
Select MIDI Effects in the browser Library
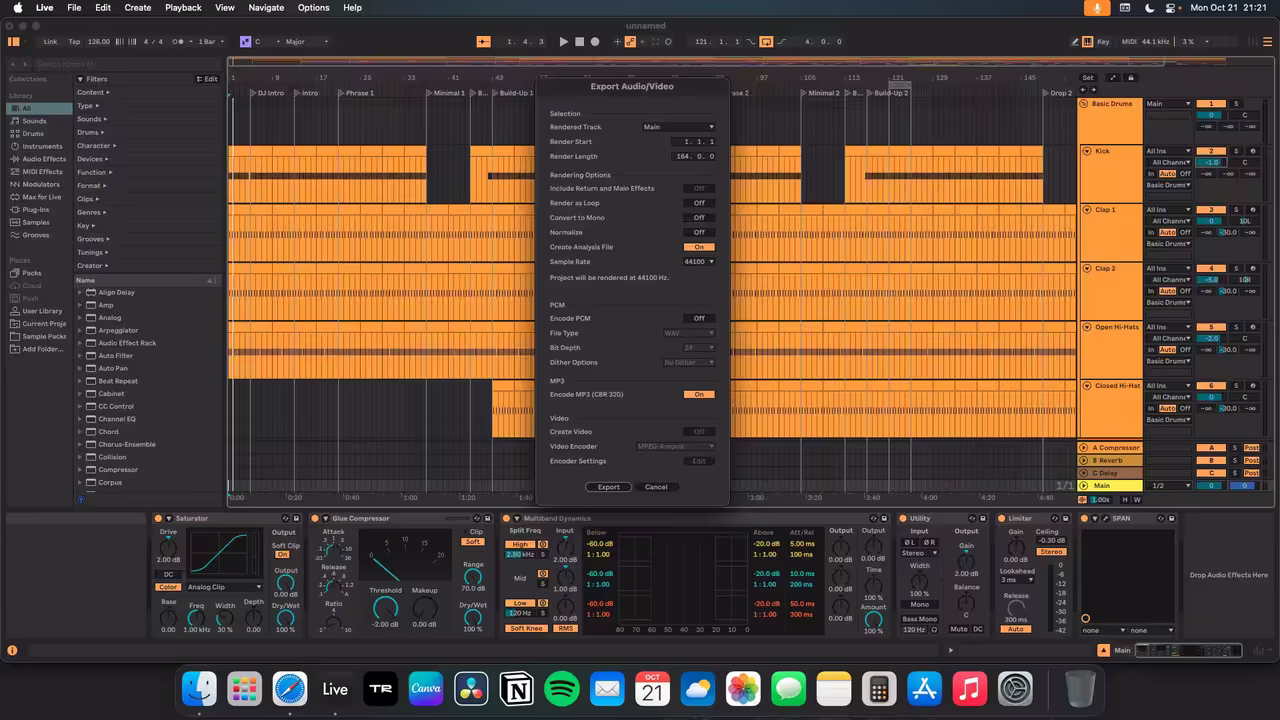point(42,172)
